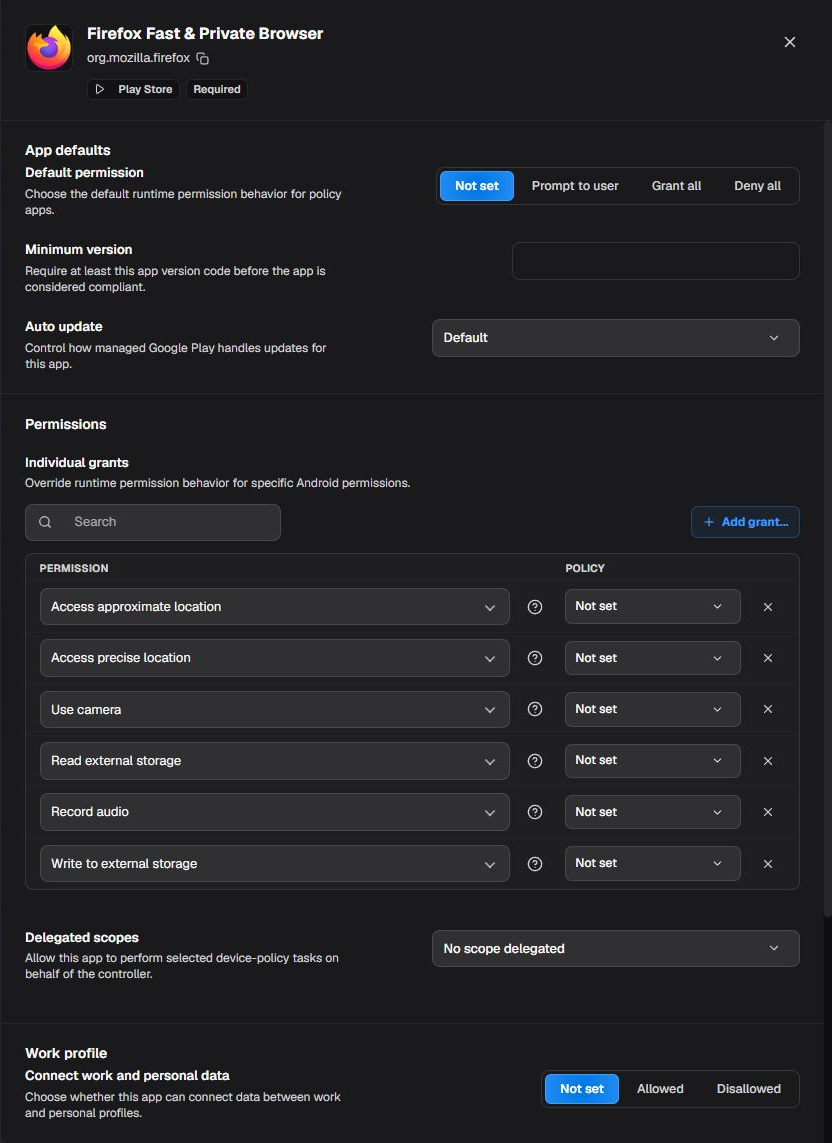This screenshot has height=1143, width=832.
Task: Show help for Use camera permission
Action: [x=534, y=709]
